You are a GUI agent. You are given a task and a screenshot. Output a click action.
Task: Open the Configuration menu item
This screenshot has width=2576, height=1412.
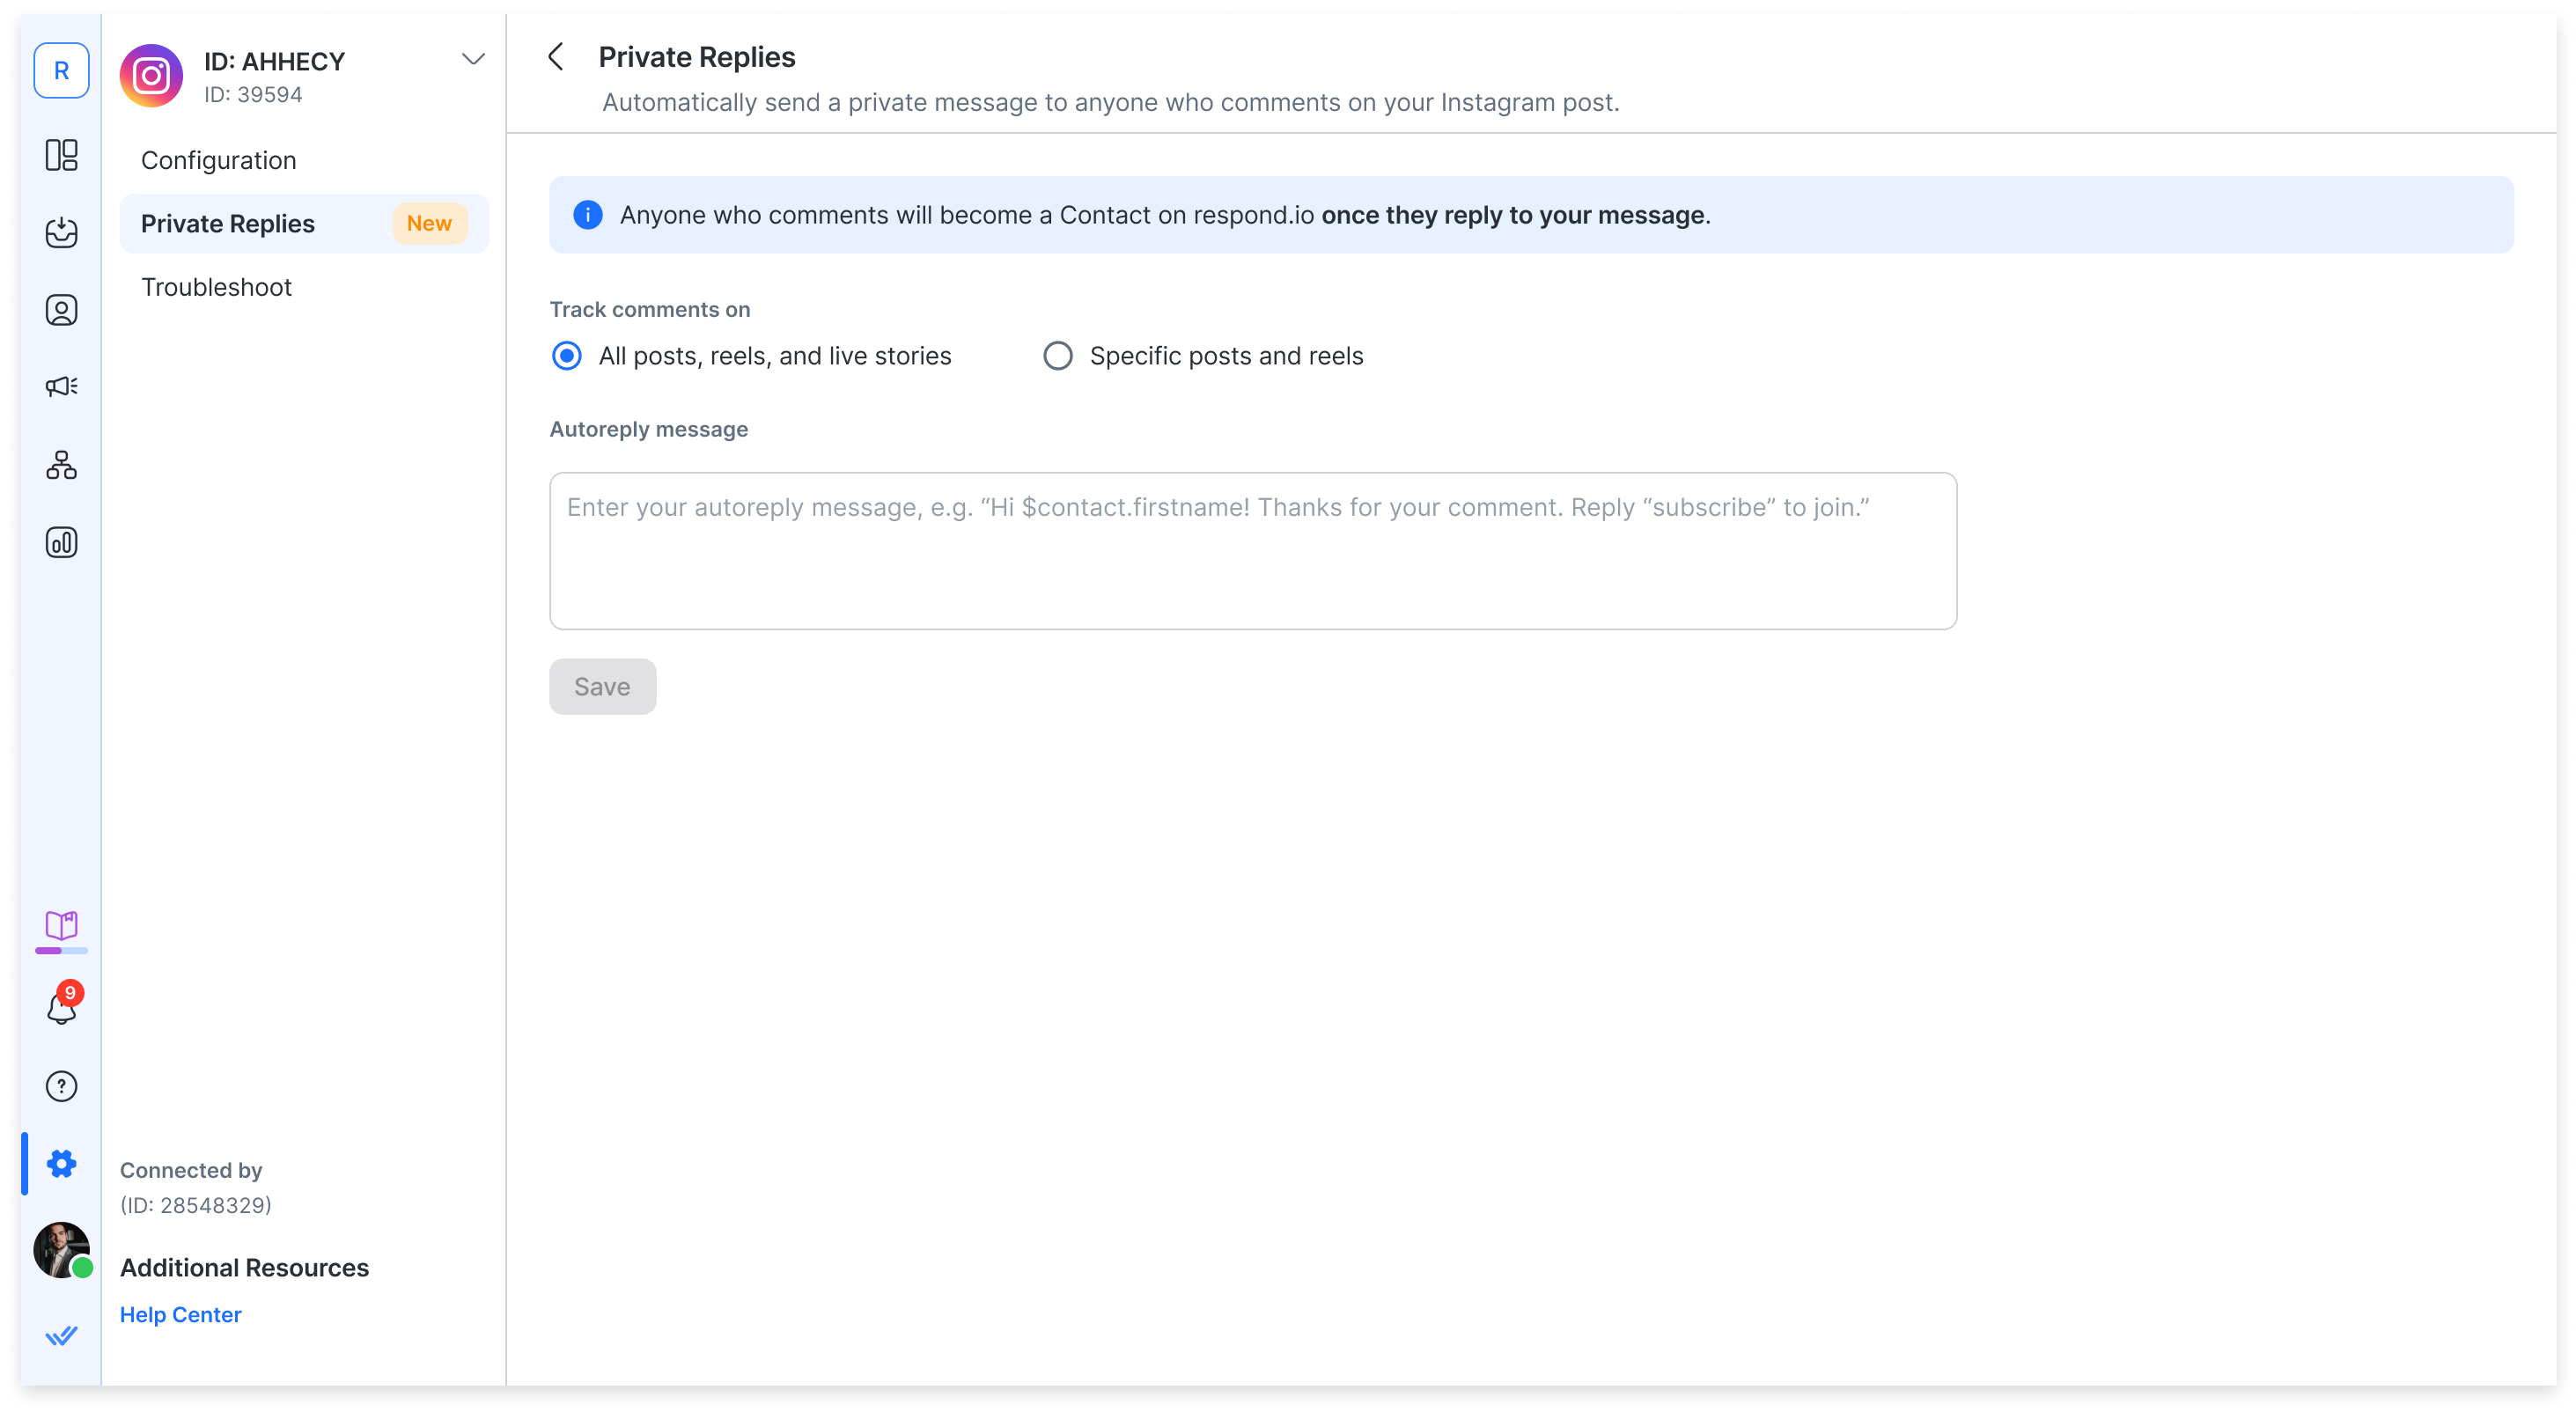point(219,160)
